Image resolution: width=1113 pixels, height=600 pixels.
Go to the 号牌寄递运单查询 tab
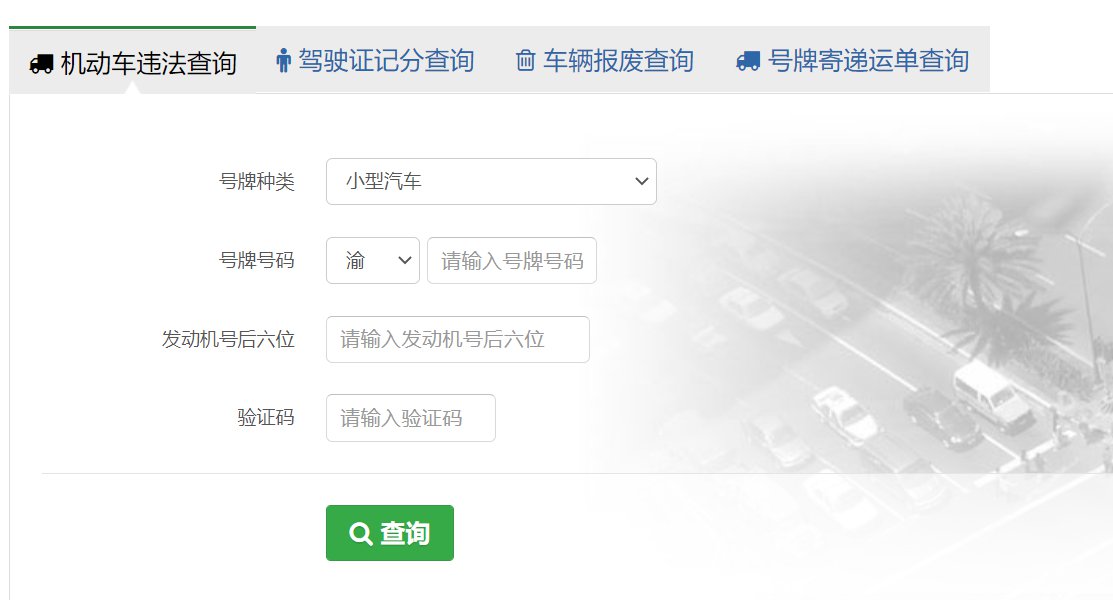point(852,60)
